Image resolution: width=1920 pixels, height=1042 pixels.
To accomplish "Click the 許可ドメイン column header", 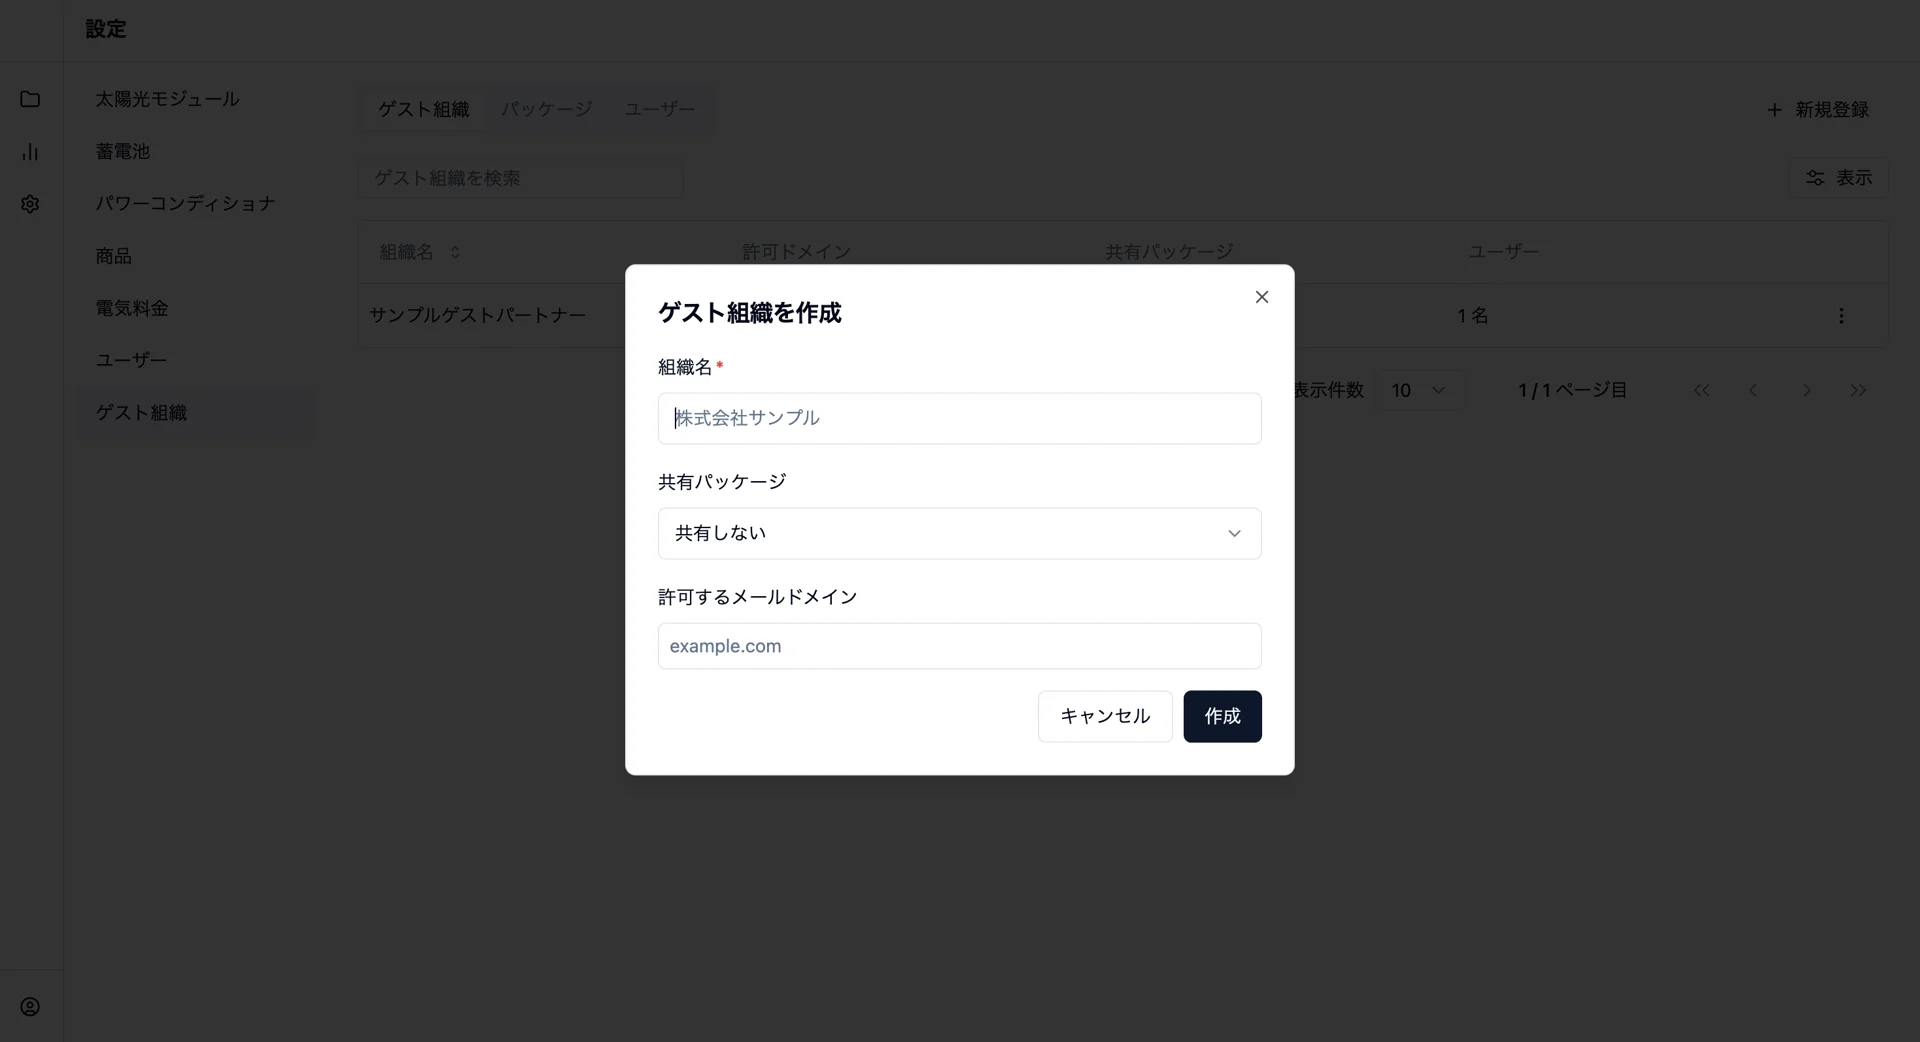I will click(x=796, y=252).
